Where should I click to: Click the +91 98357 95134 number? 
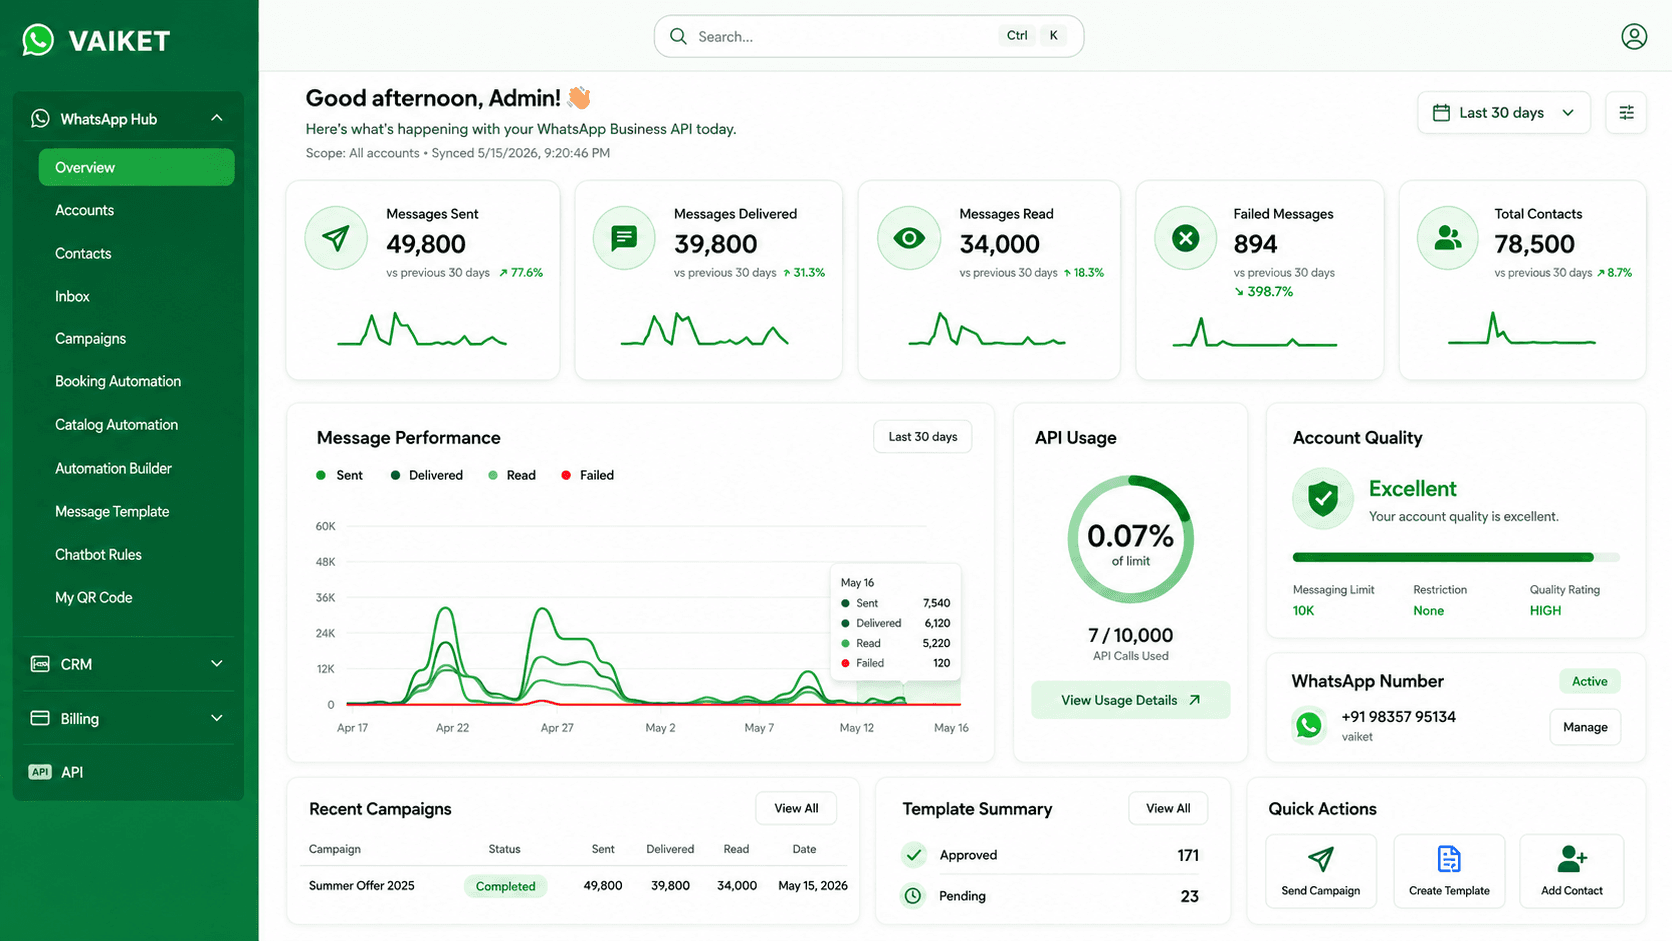pyautogui.click(x=1398, y=717)
